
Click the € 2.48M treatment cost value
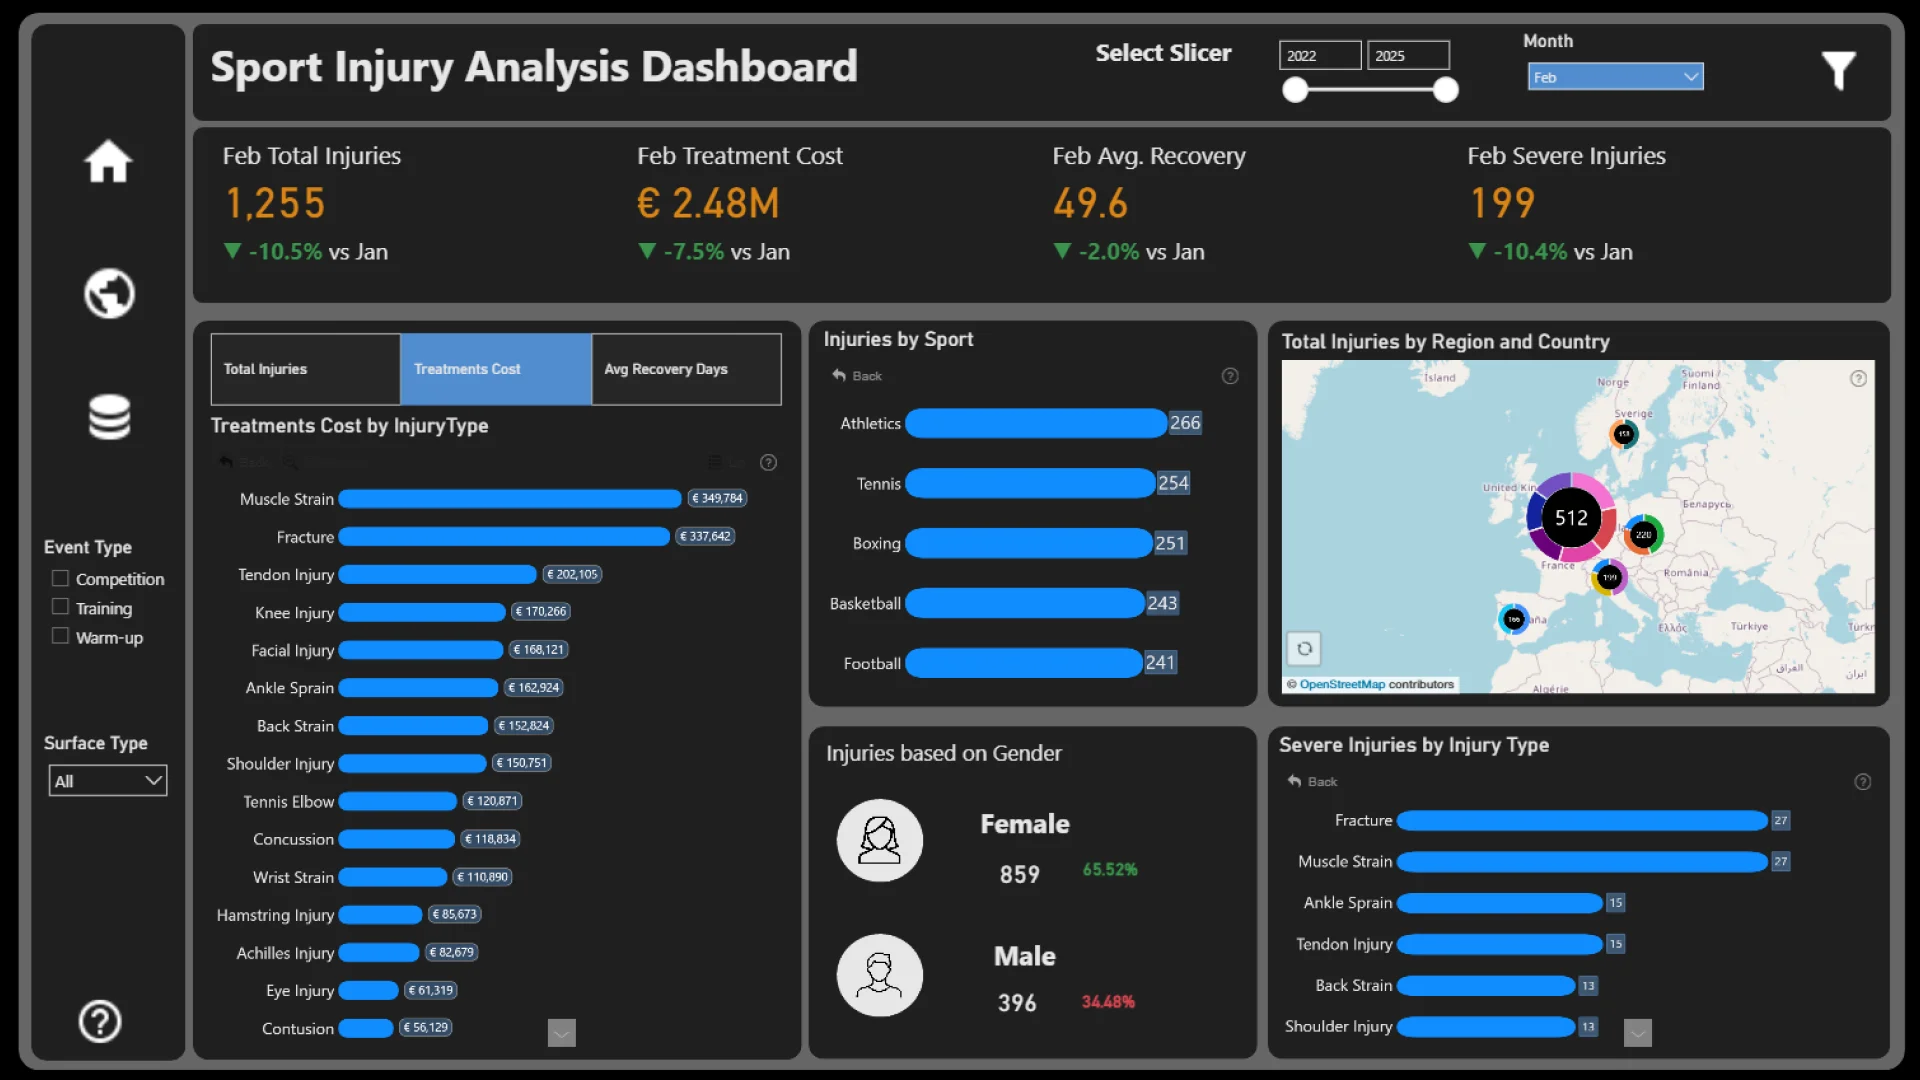[x=708, y=203]
